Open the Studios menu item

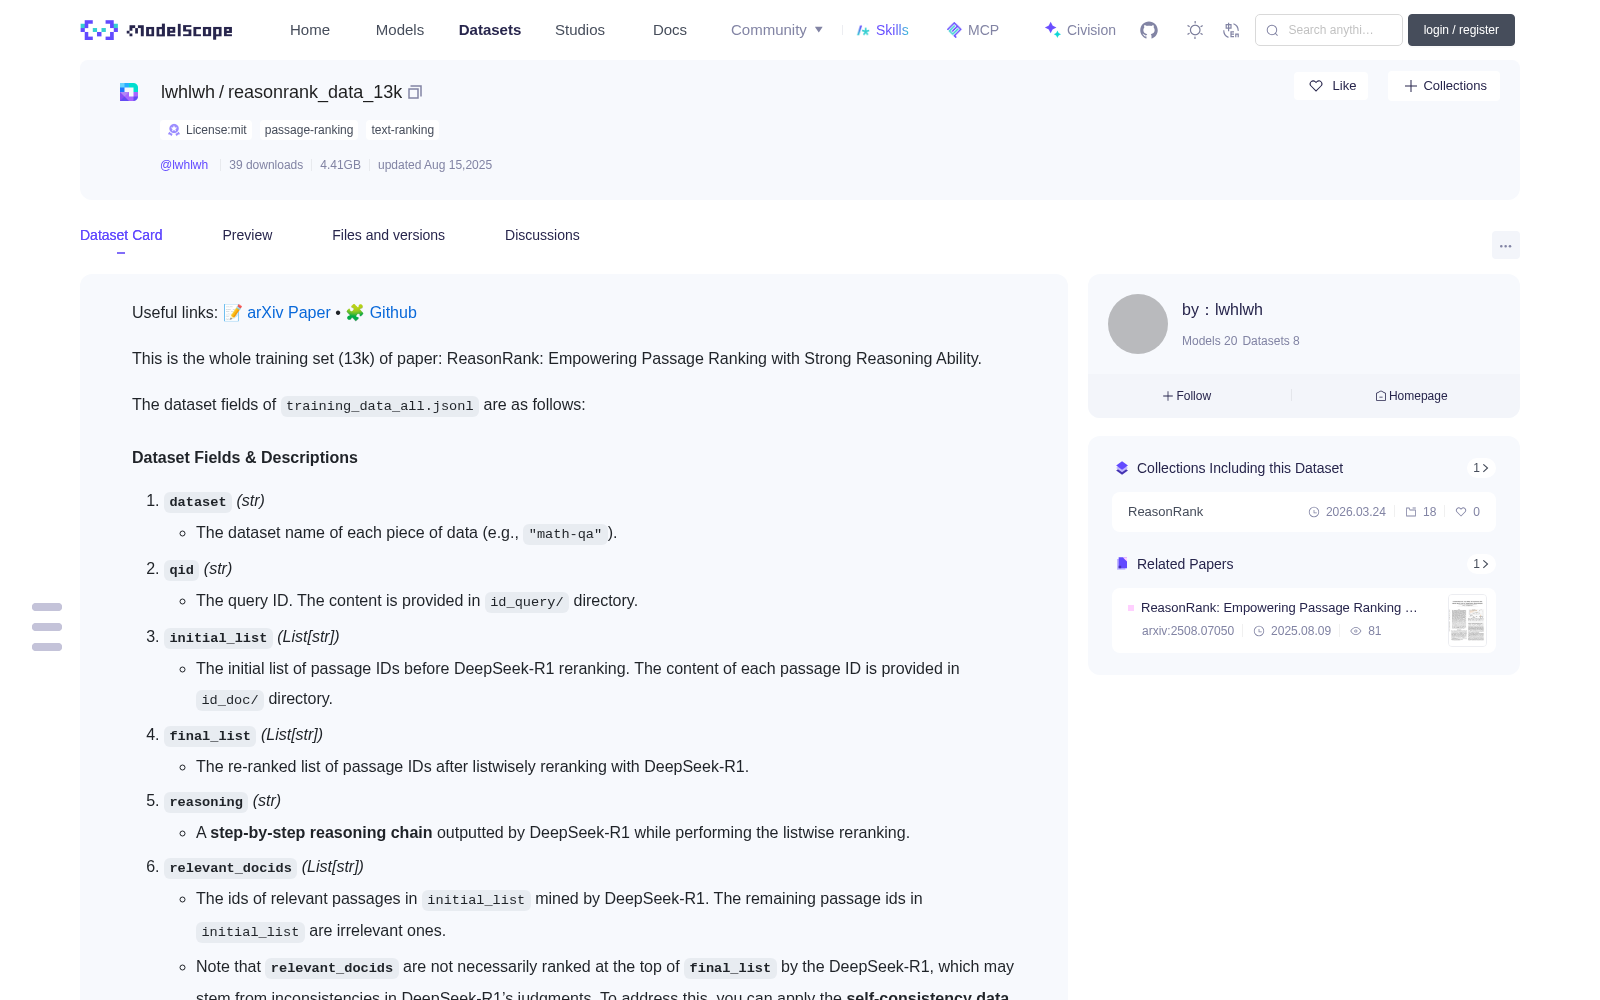coord(580,30)
